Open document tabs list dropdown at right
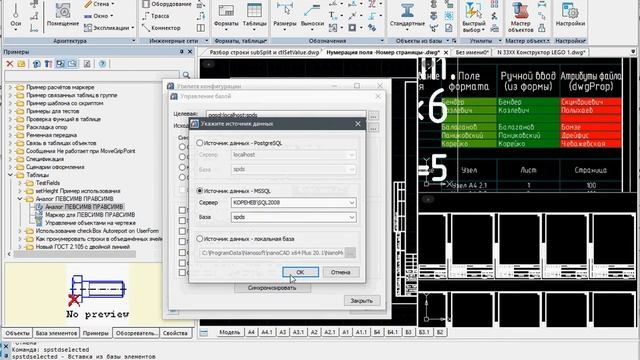The height and width of the screenshot is (360, 640). click(633, 52)
